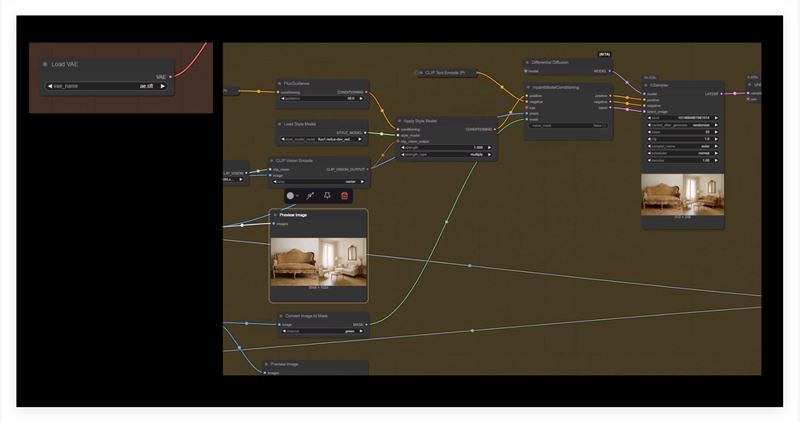Increase guidance value with right arrow in FluxGuidance

click(x=361, y=98)
